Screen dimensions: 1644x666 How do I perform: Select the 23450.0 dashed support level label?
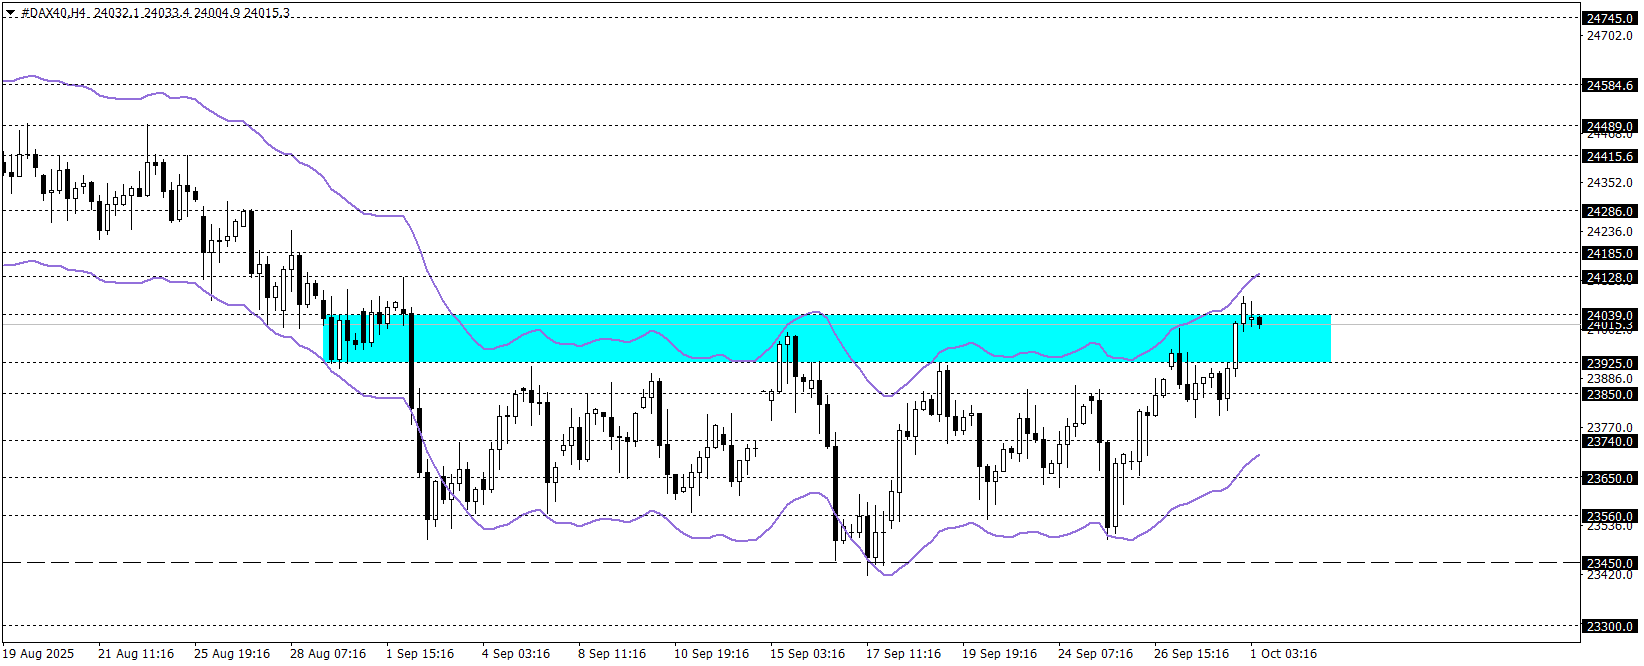tap(1610, 563)
